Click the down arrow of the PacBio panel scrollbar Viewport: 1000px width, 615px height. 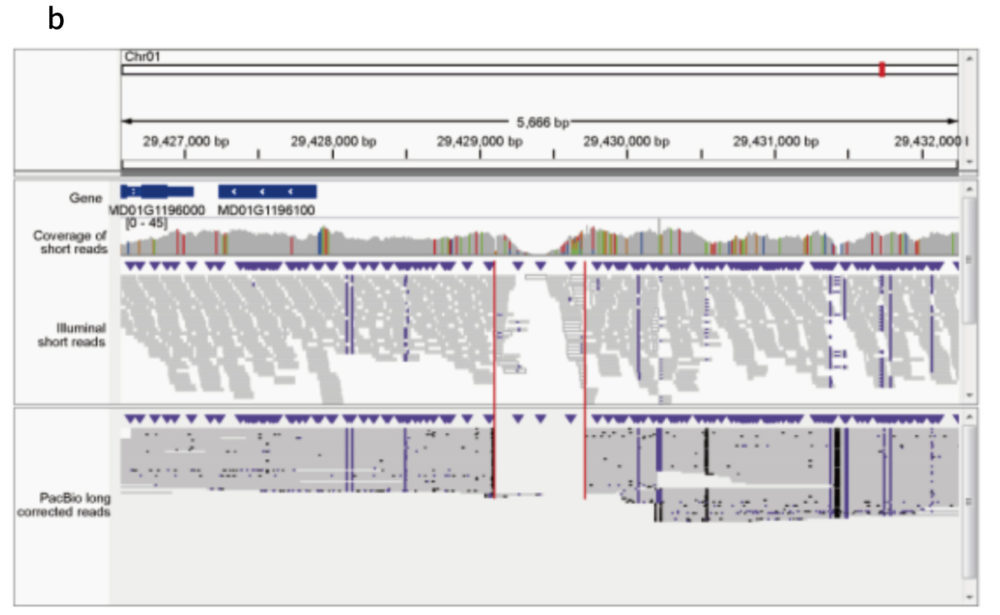tap(967, 598)
